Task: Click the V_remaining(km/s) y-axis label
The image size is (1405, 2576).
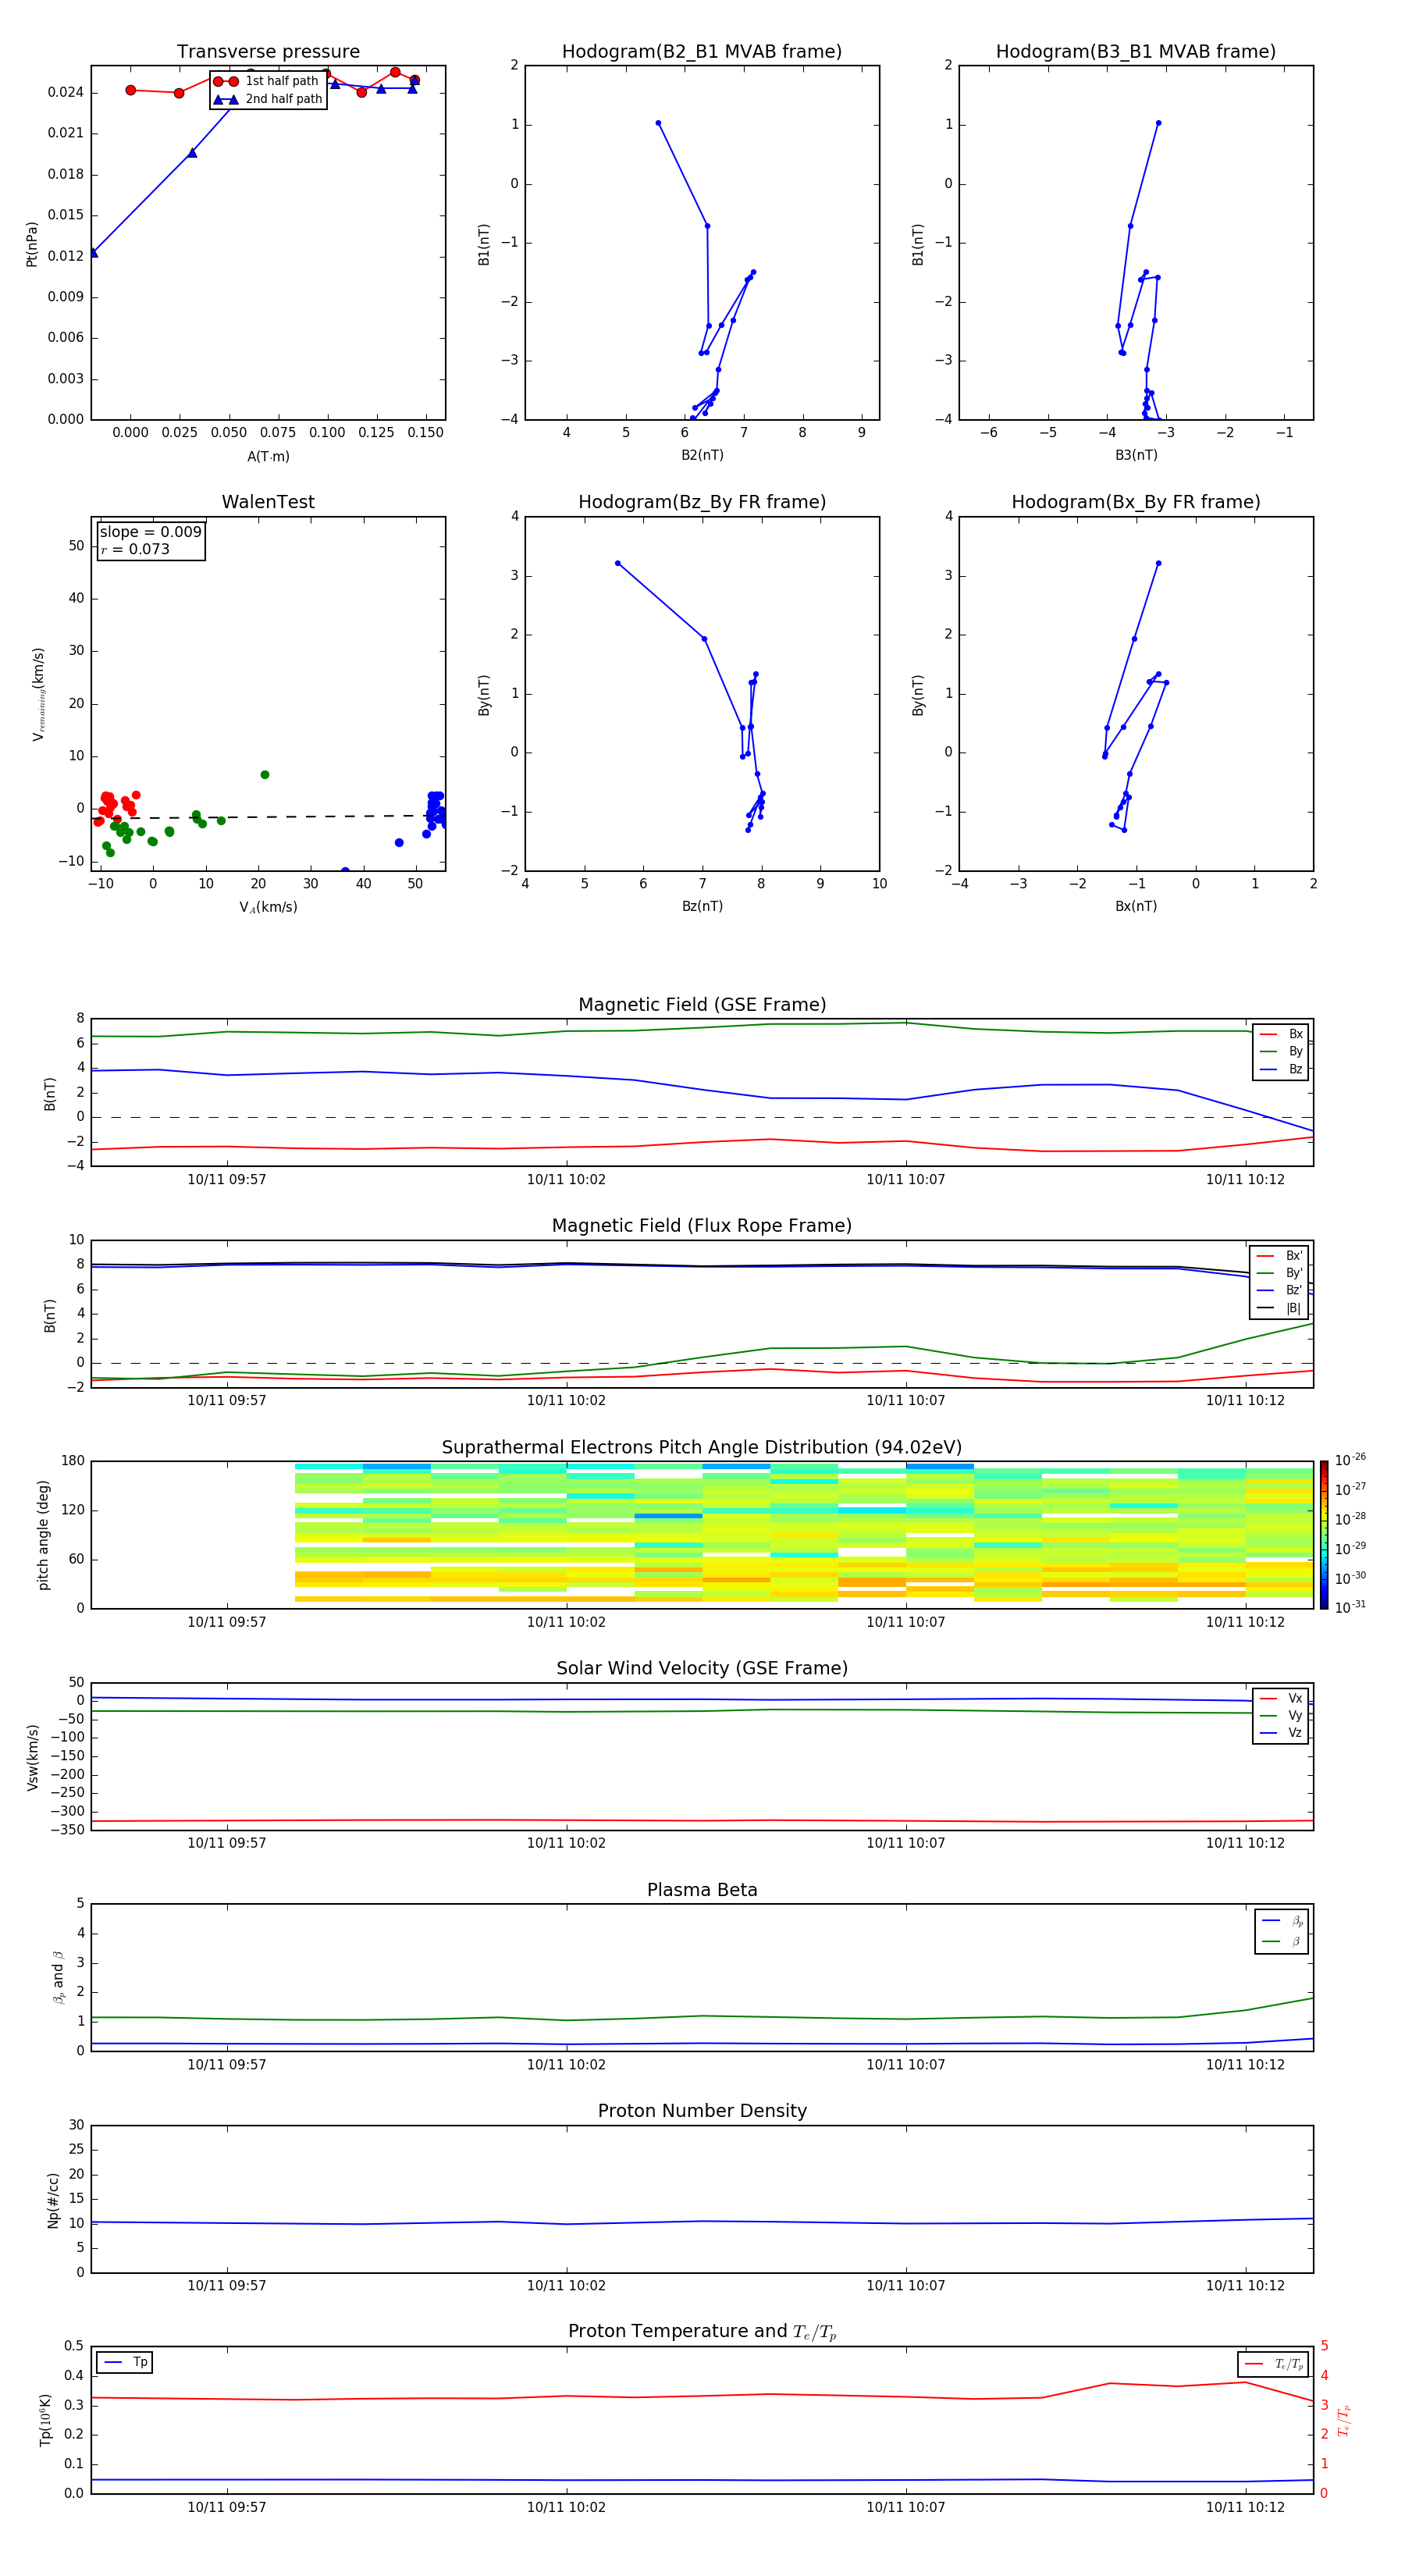Action: 39,694
